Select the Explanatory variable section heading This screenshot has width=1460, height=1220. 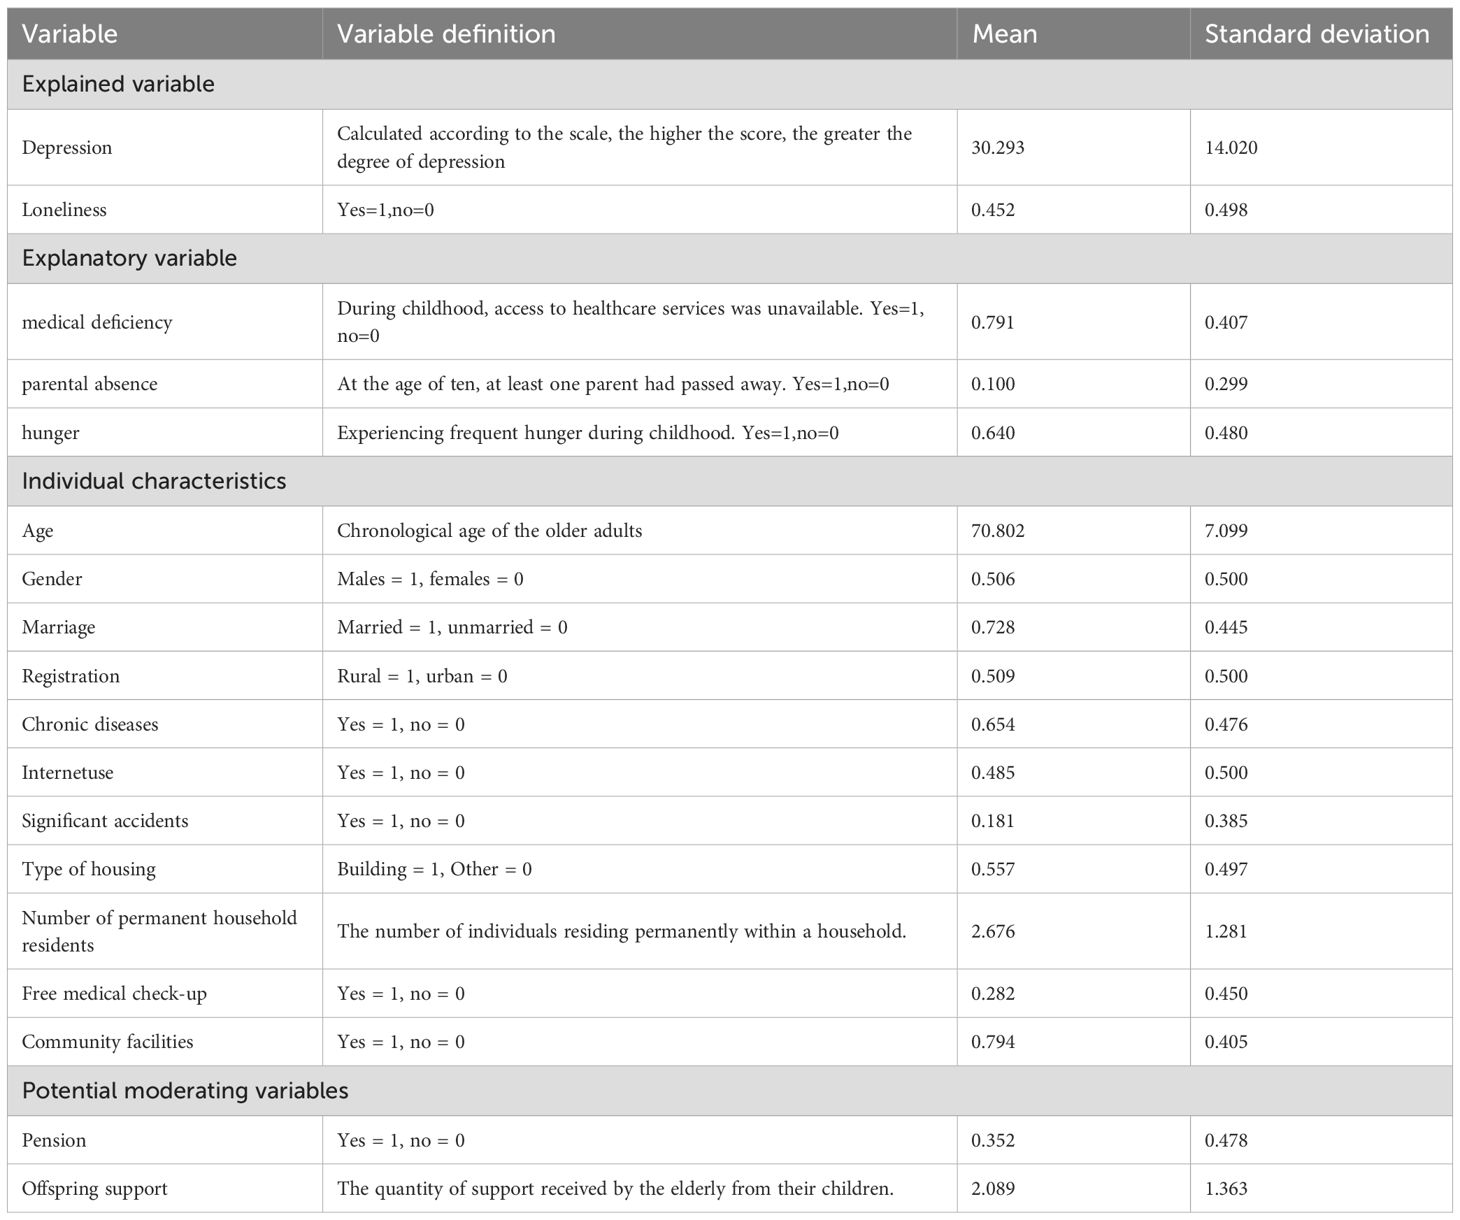129,258
